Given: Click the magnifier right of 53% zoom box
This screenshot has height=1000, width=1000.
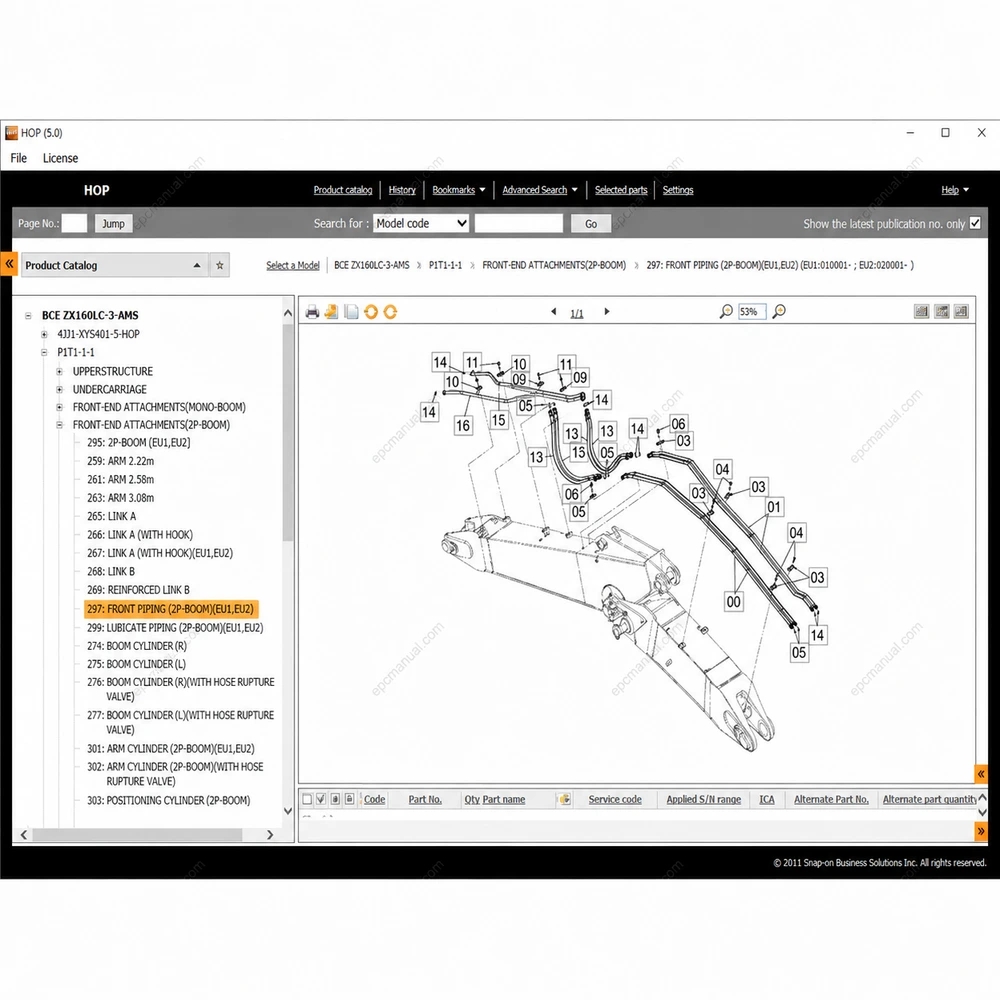Looking at the screenshot, I should click(x=779, y=311).
